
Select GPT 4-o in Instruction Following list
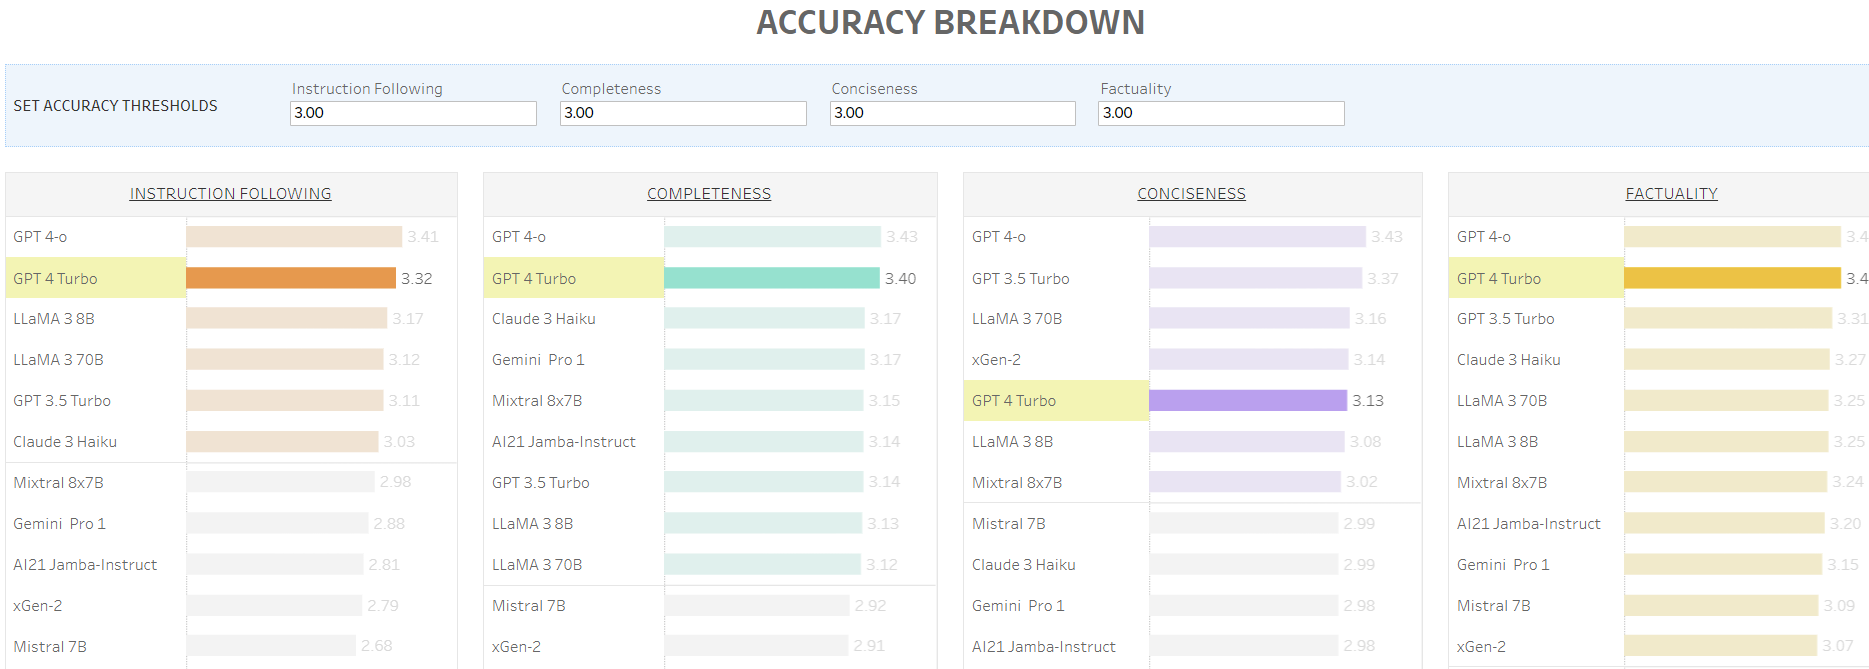pos(40,237)
